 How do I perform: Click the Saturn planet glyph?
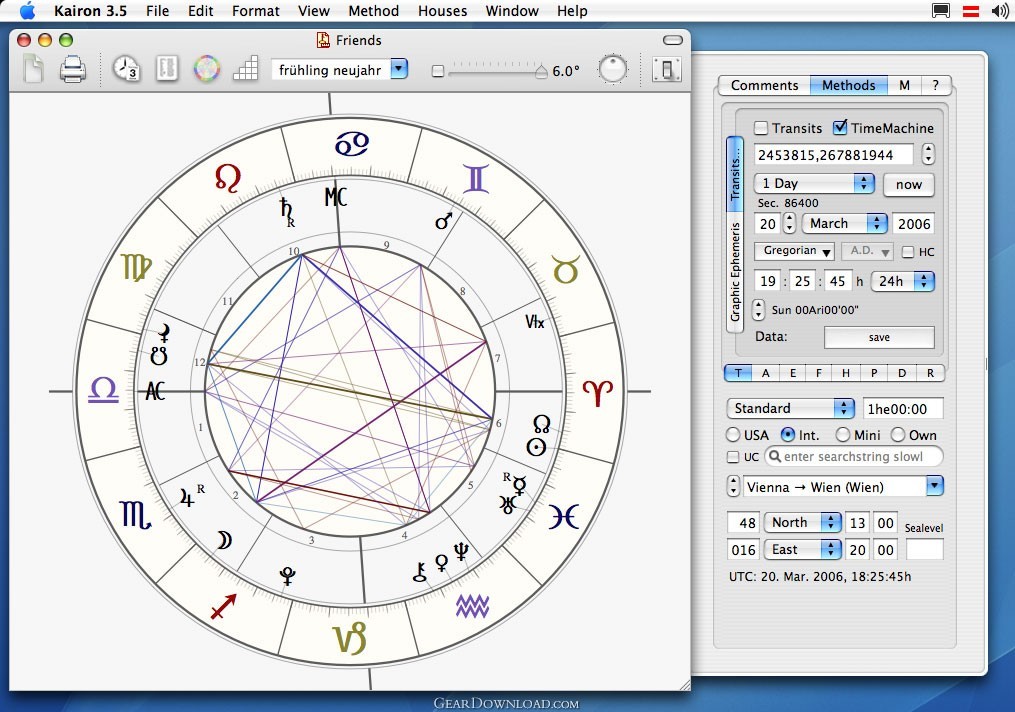pyautogui.click(x=286, y=208)
